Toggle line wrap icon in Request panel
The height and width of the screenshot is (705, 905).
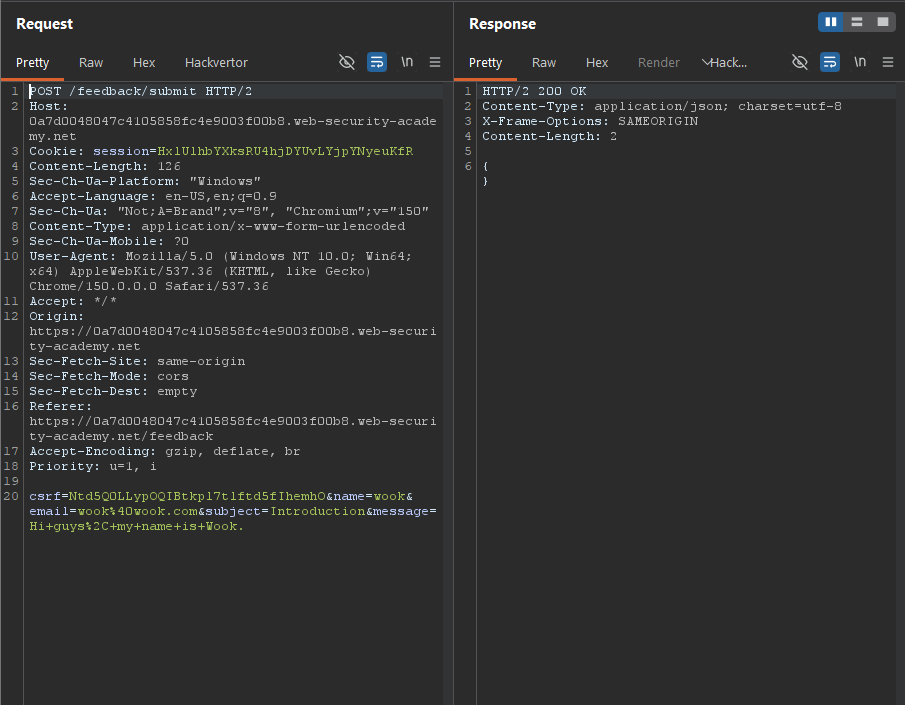tap(377, 62)
